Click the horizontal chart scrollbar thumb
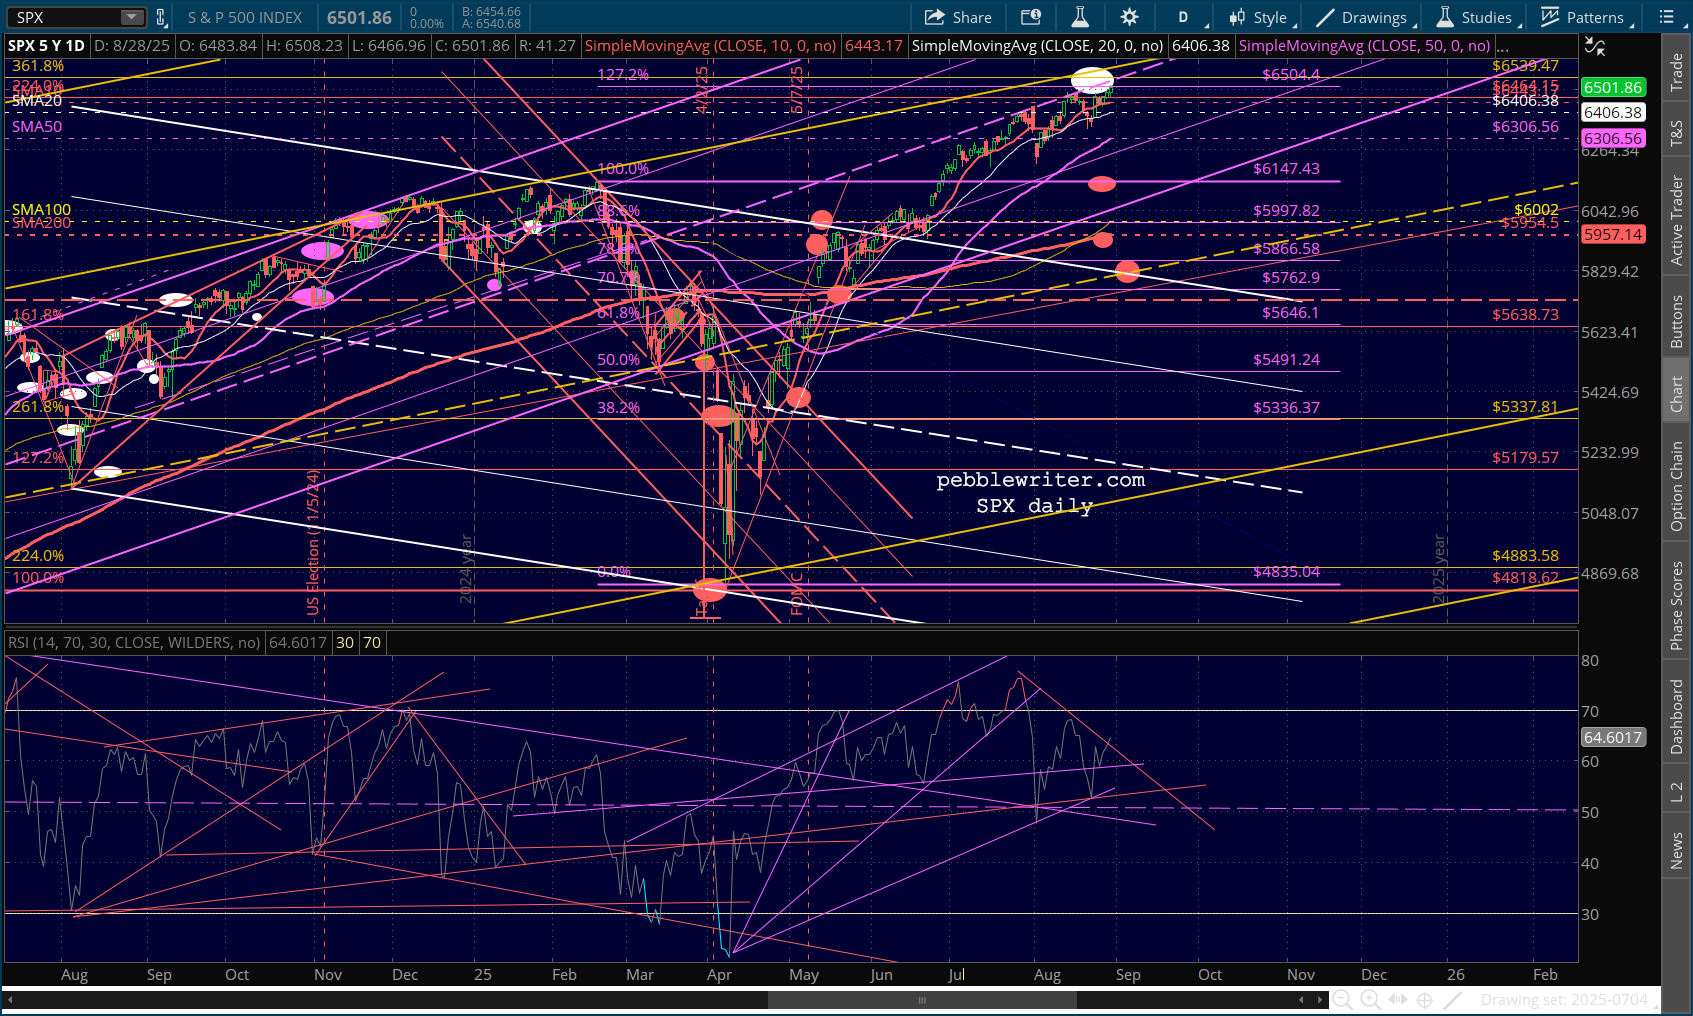 pyautogui.click(x=922, y=1000)
